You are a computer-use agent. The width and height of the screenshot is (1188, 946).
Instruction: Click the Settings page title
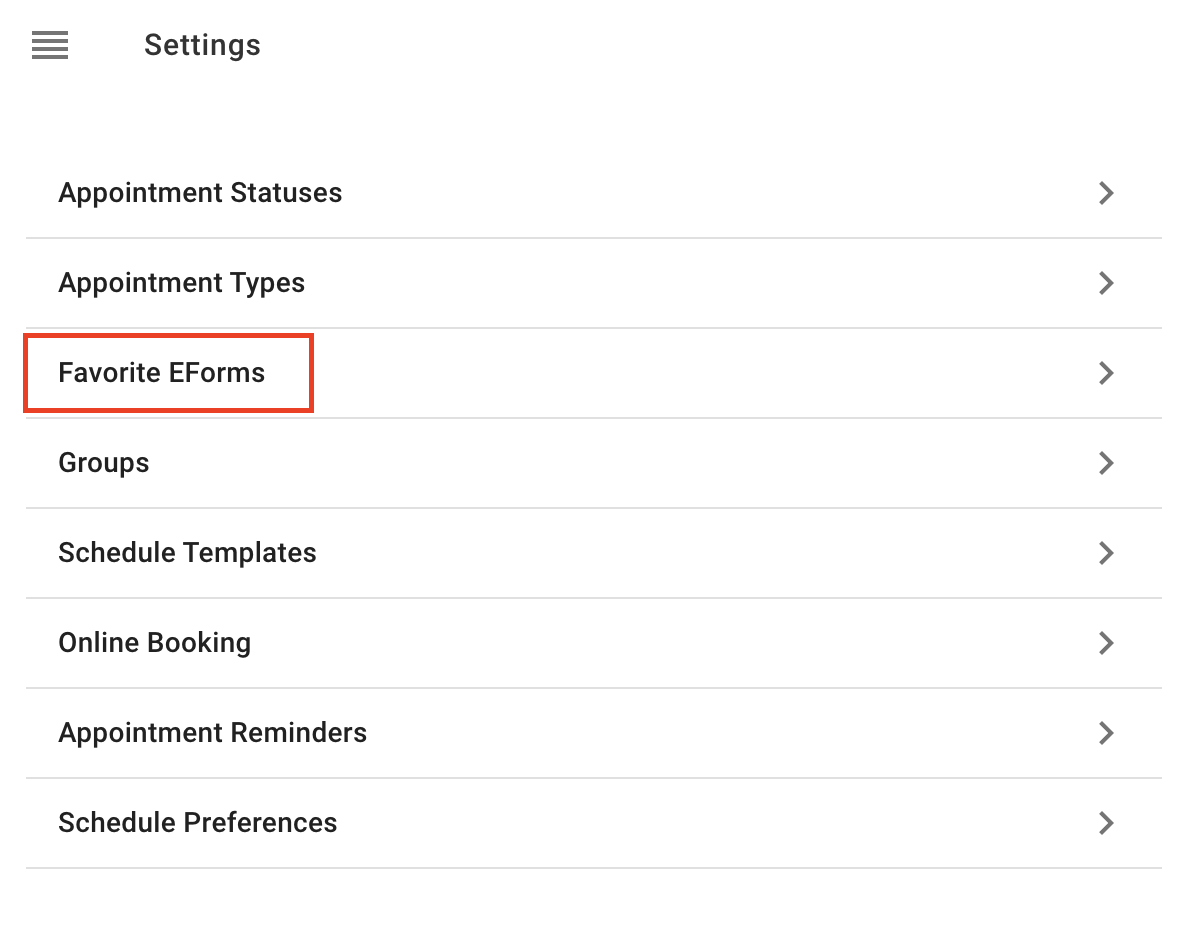tap(202, 45)
